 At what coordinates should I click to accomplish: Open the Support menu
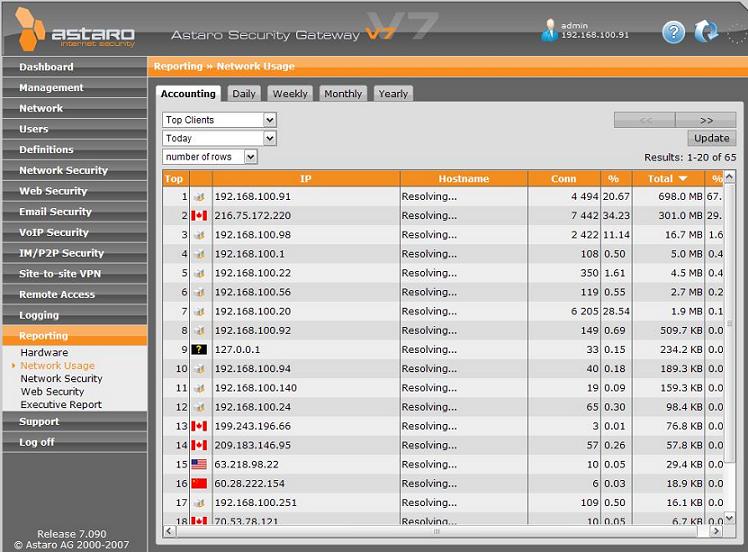pos(75,422)
